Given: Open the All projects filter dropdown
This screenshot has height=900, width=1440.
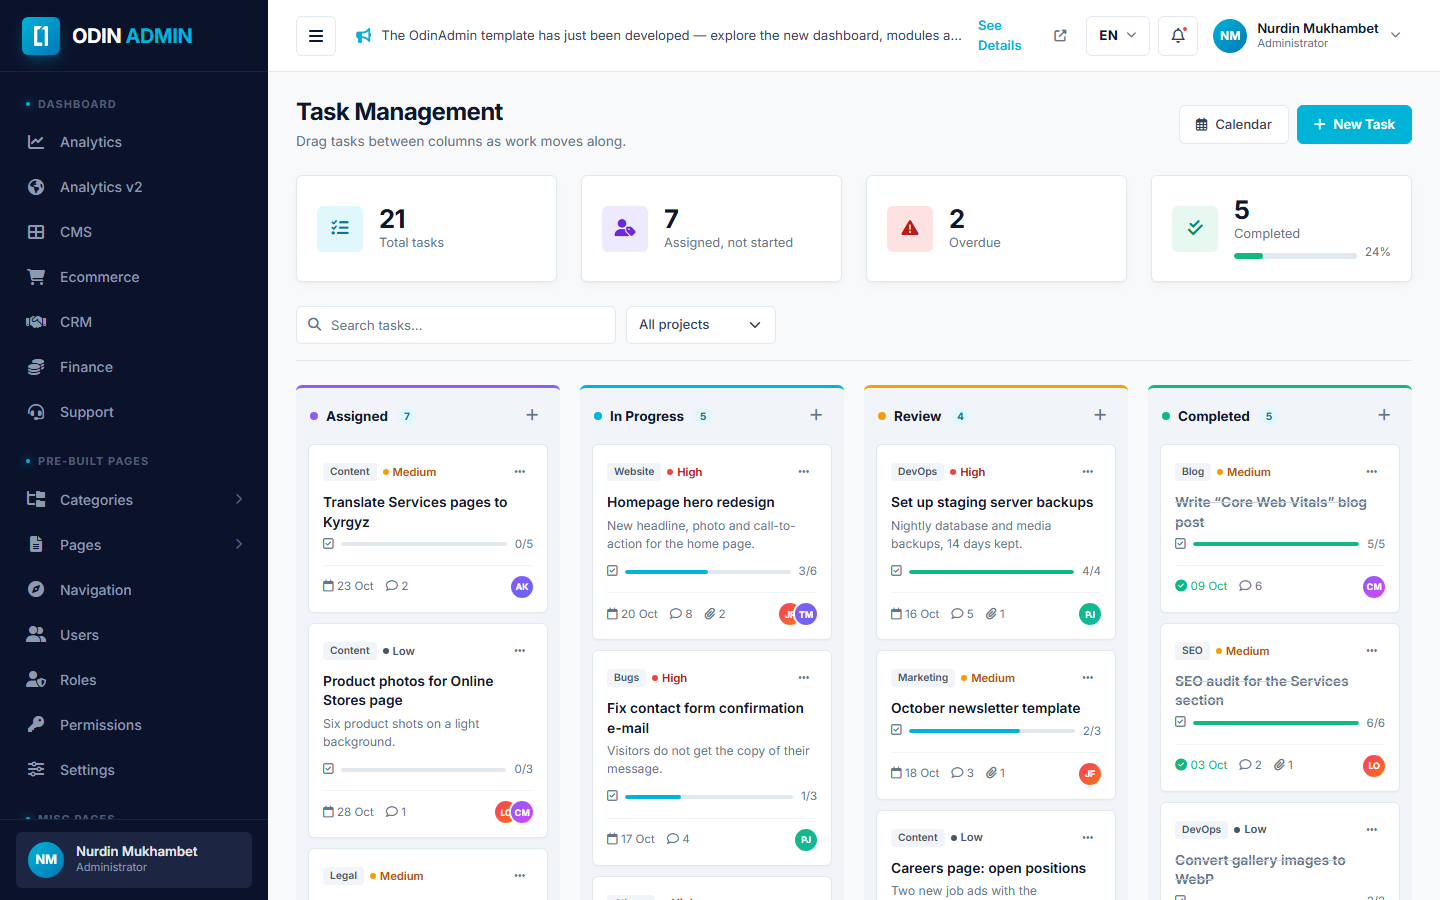Looking at the screenshot, I should [x=701, y=325].
